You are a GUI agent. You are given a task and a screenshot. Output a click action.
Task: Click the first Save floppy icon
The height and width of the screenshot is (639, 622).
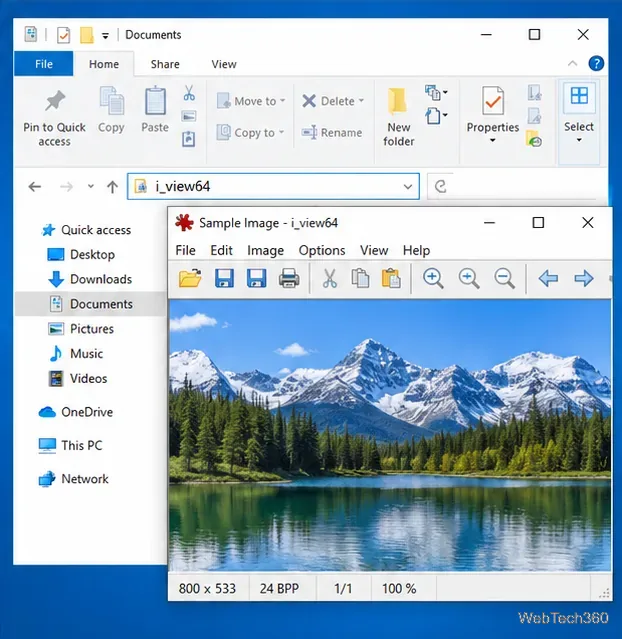224,278
